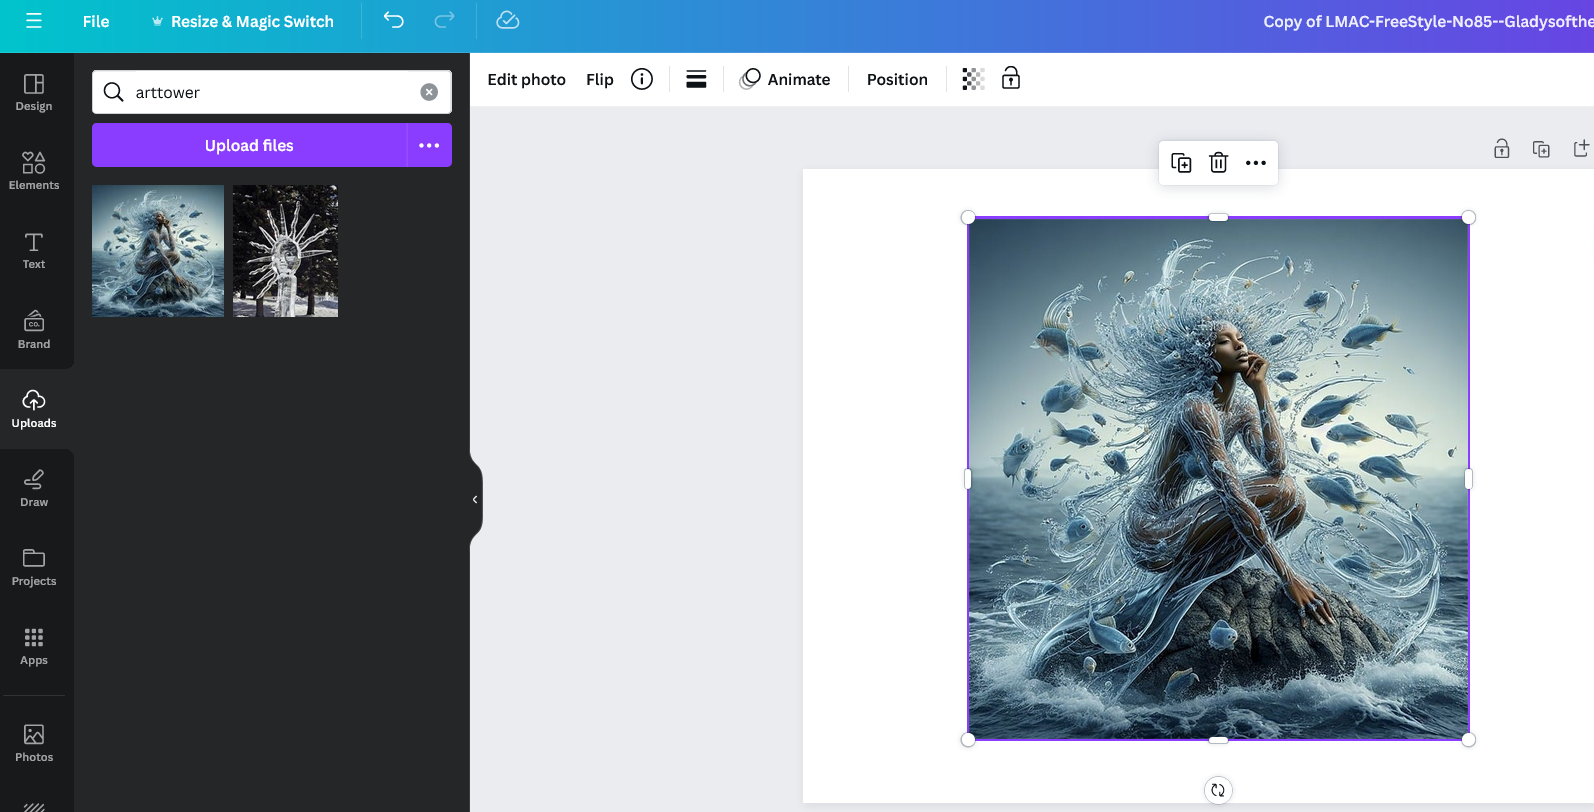The height and width of the screenshot is (812, 1594).
Task: Click the search magnifier icon
Action: tap(114, 92)
